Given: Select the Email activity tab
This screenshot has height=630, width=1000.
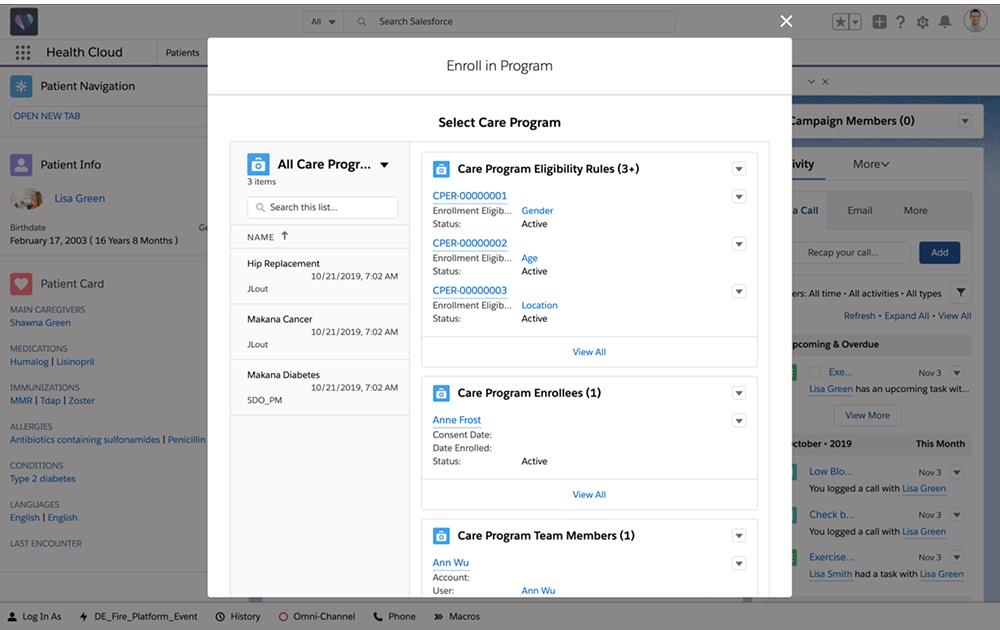Looking at the screenshot, I should [x=860, y=210].
